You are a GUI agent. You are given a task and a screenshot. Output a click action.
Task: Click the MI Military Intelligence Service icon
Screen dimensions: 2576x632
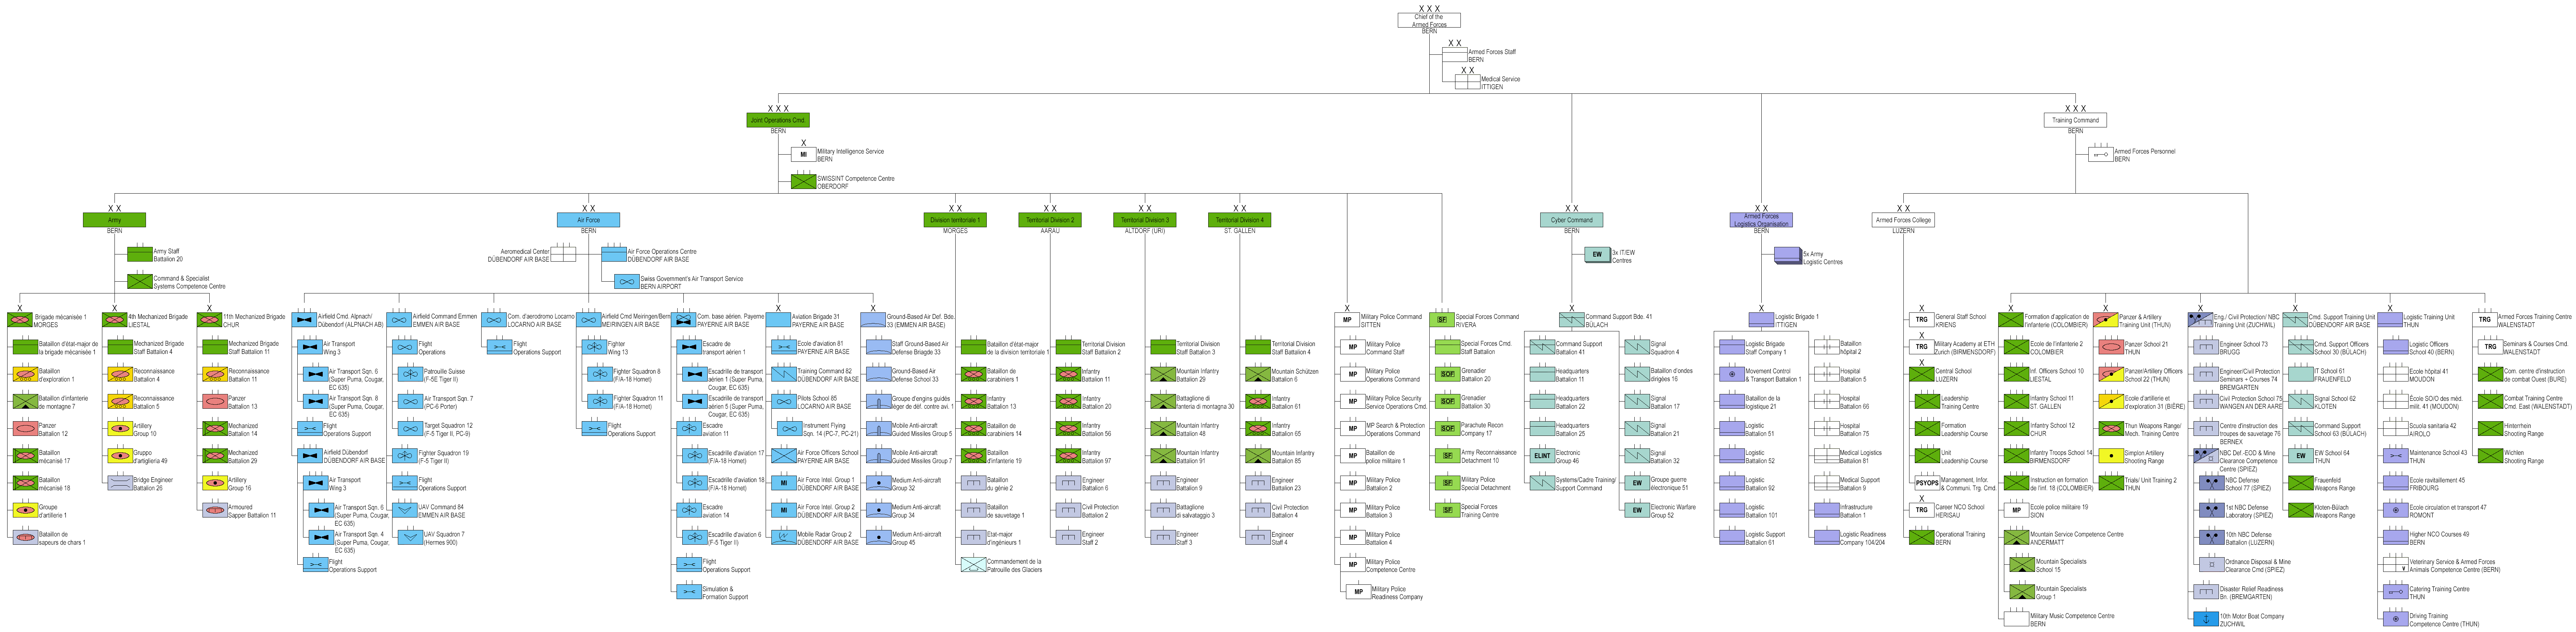[x=803, y=155]
